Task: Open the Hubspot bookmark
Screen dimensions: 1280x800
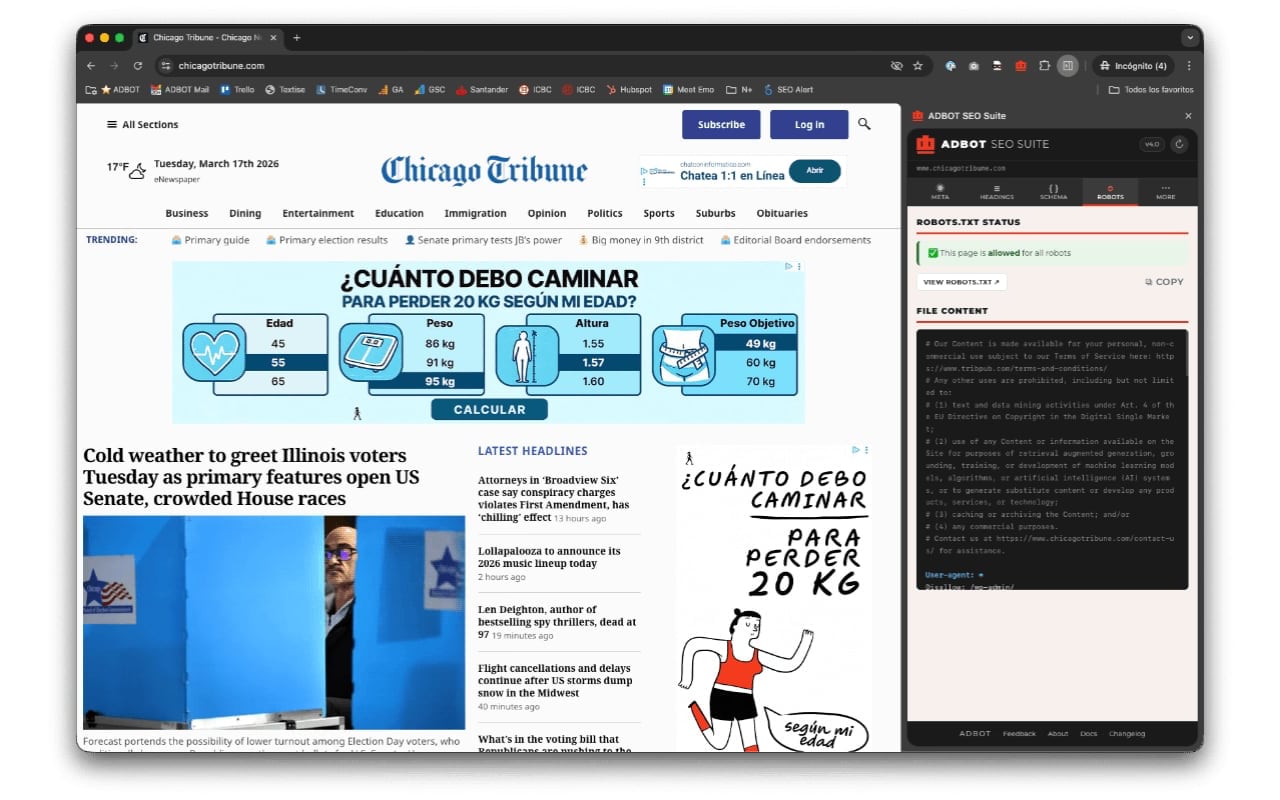Action: [x=629, y=90]
